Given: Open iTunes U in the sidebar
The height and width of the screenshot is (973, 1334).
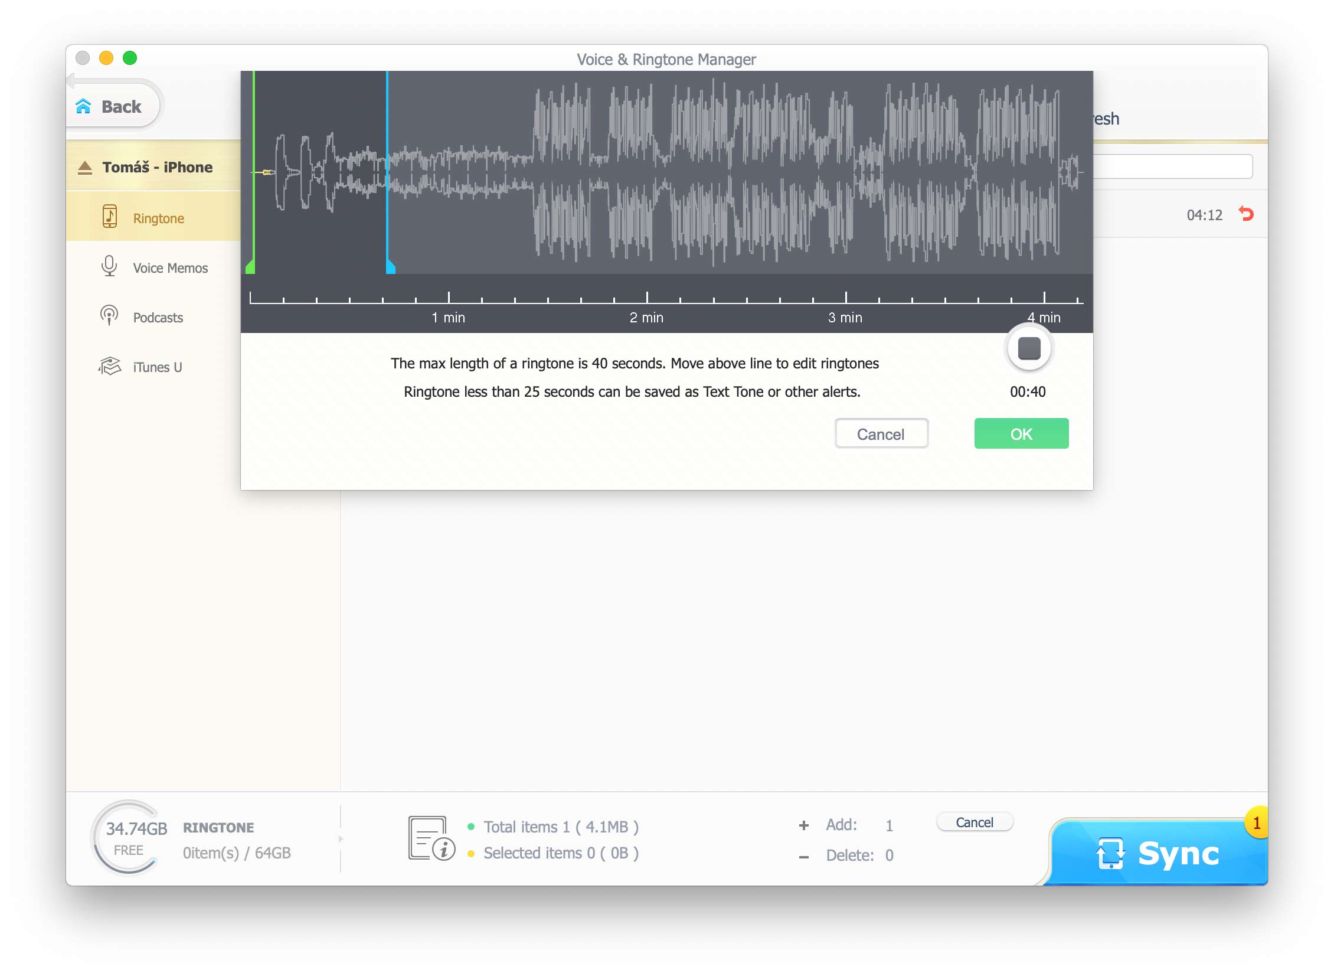Looking at the screenshot, I should [156, 367].
